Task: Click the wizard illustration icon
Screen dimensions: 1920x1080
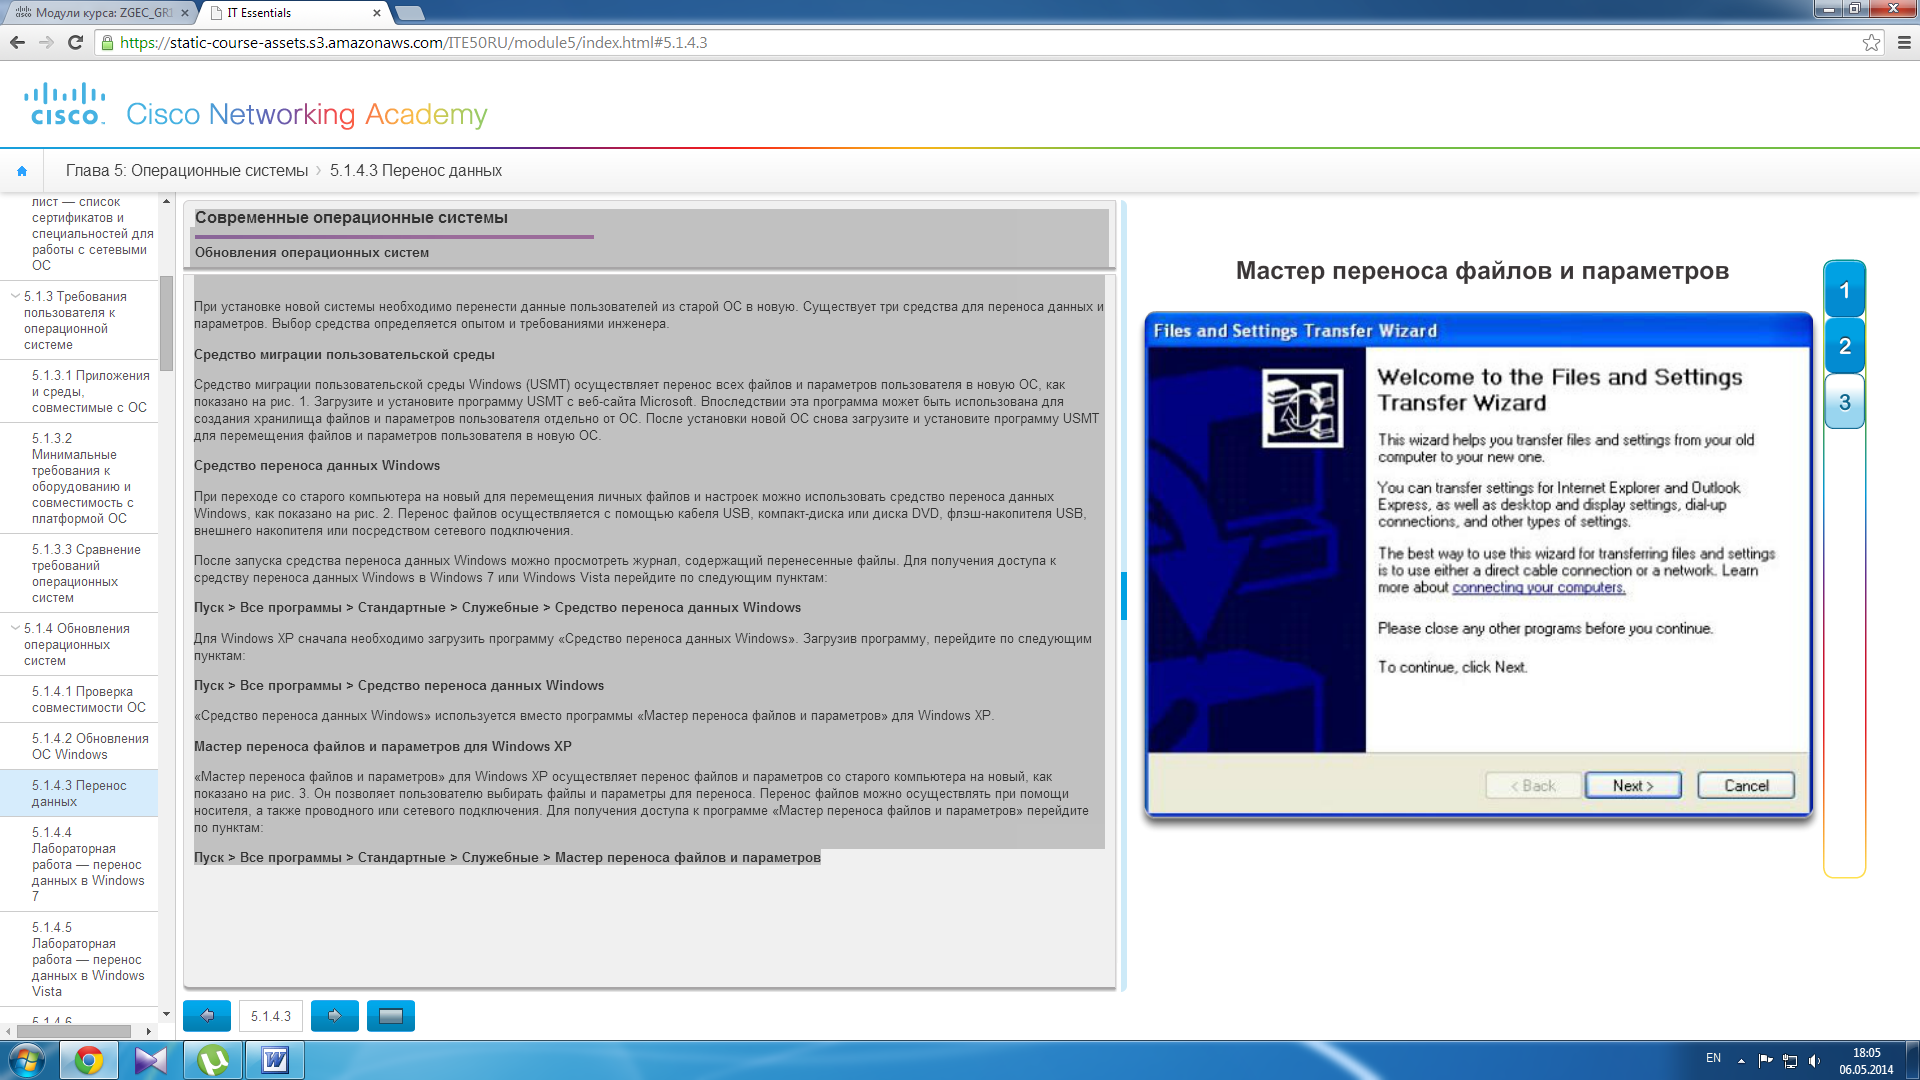Action: coord(1302,408)
